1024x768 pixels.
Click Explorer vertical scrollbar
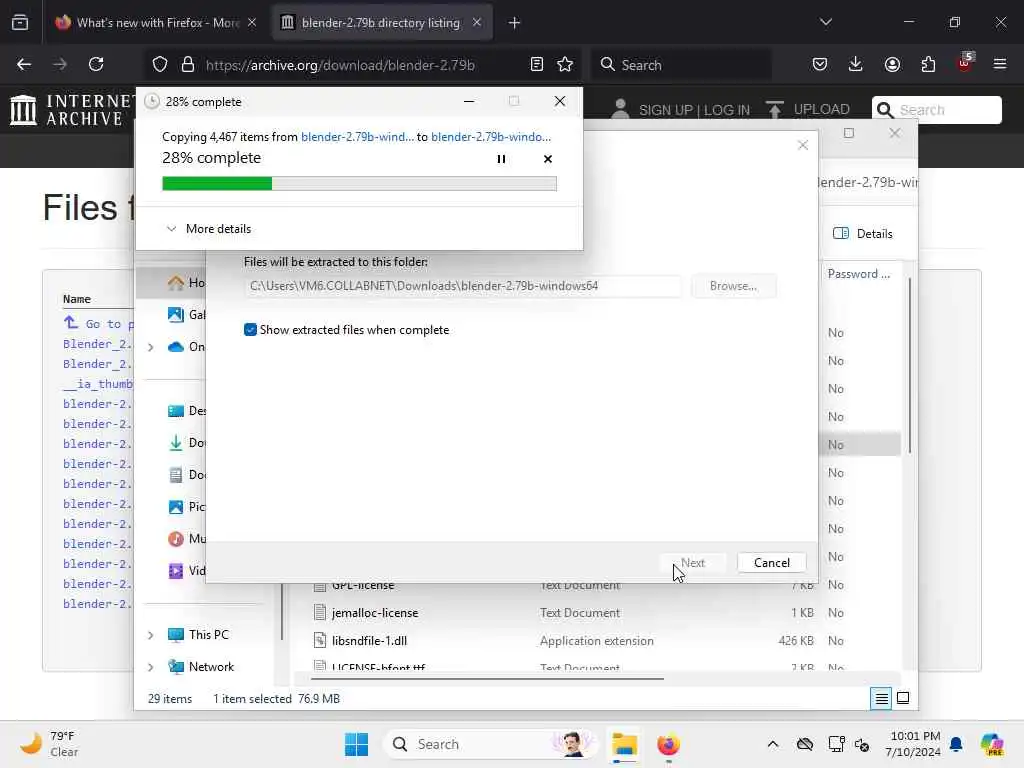pos(909,366)
